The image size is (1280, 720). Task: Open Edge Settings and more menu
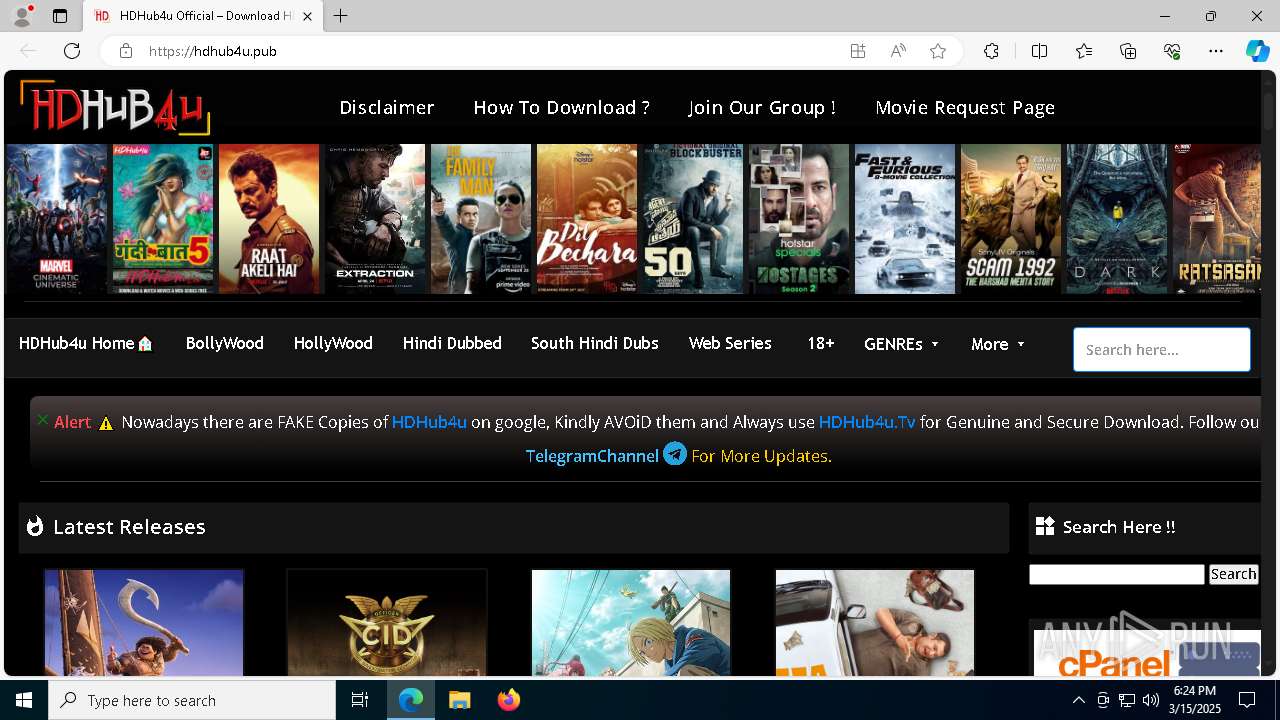pos(1216,51)
